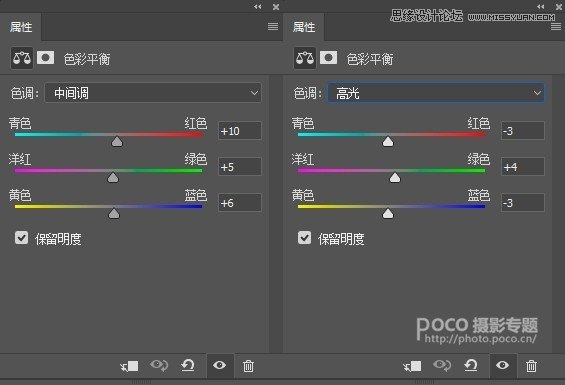The image size is (565, 385).
Task: Click color balance scales icon in right panel
Action: [305, 58]
